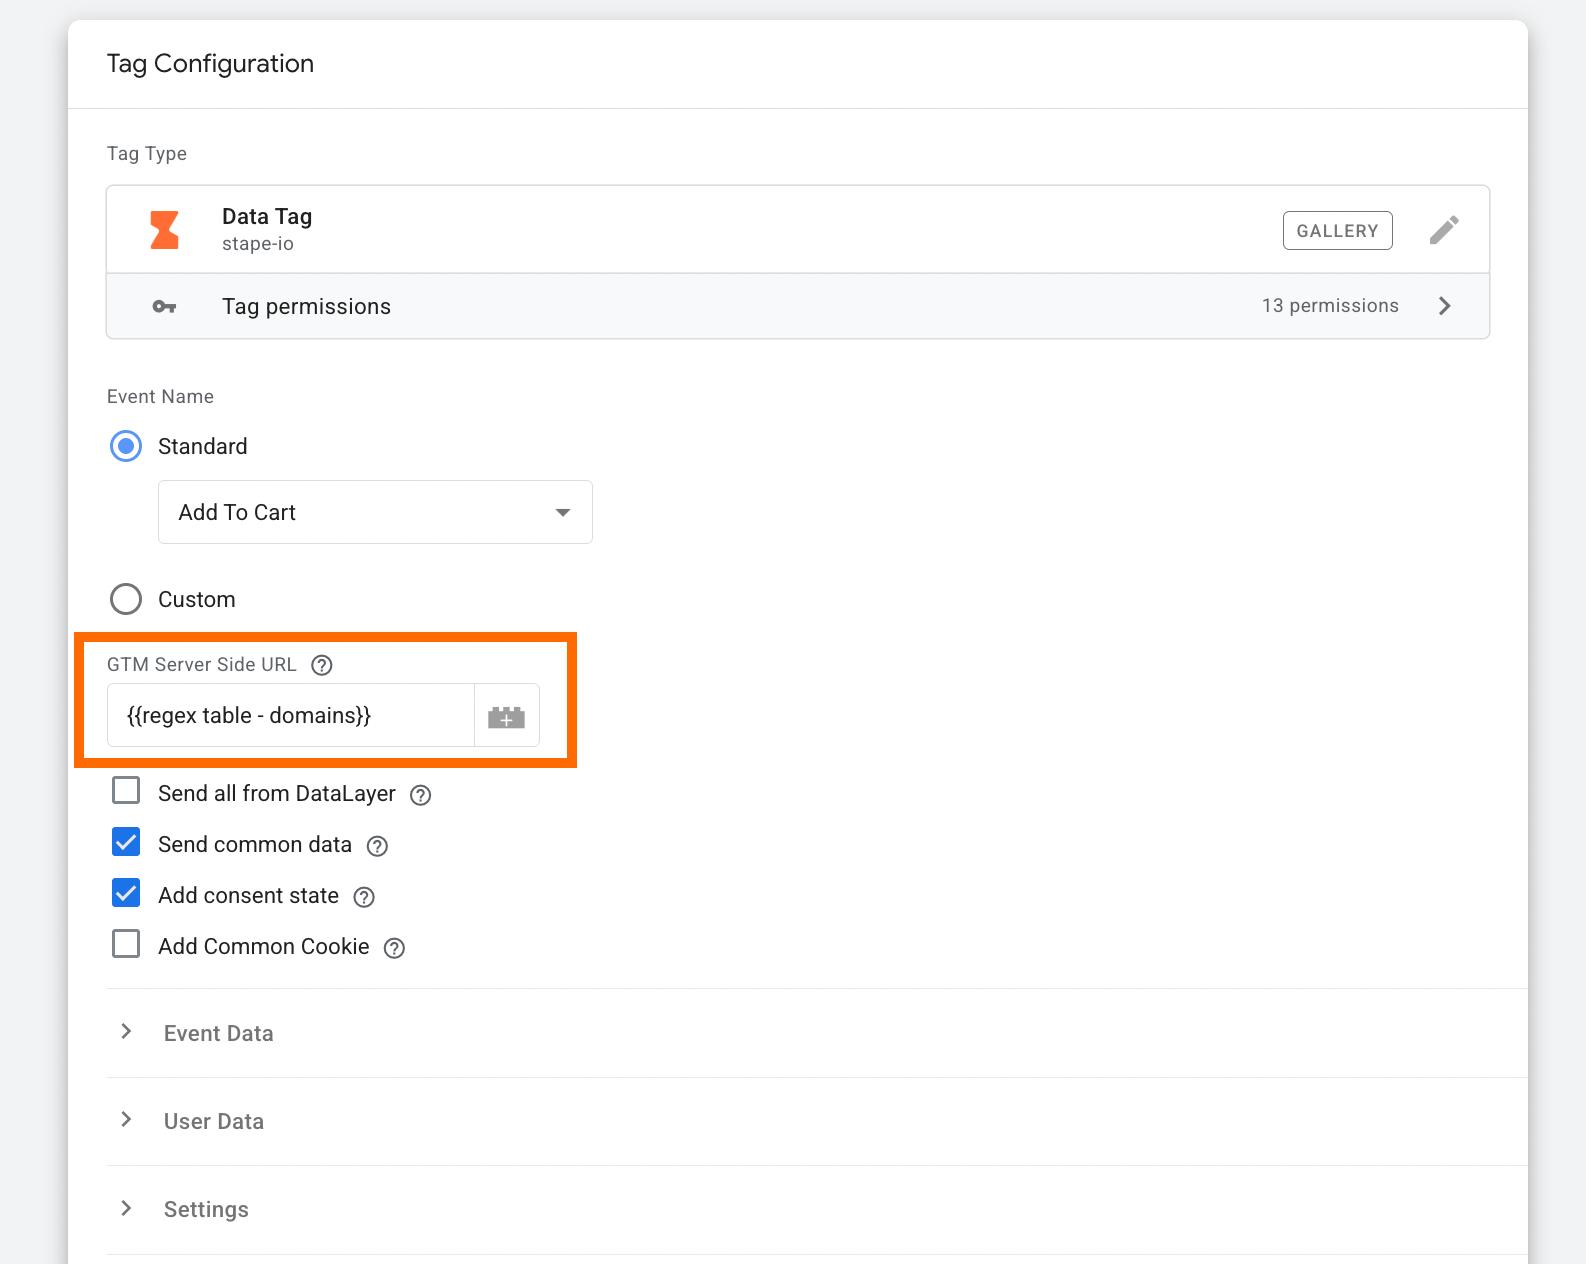Select the Custom event name radio button
The height and width of the screenshot is (1264, 1586).
[126, 599]
